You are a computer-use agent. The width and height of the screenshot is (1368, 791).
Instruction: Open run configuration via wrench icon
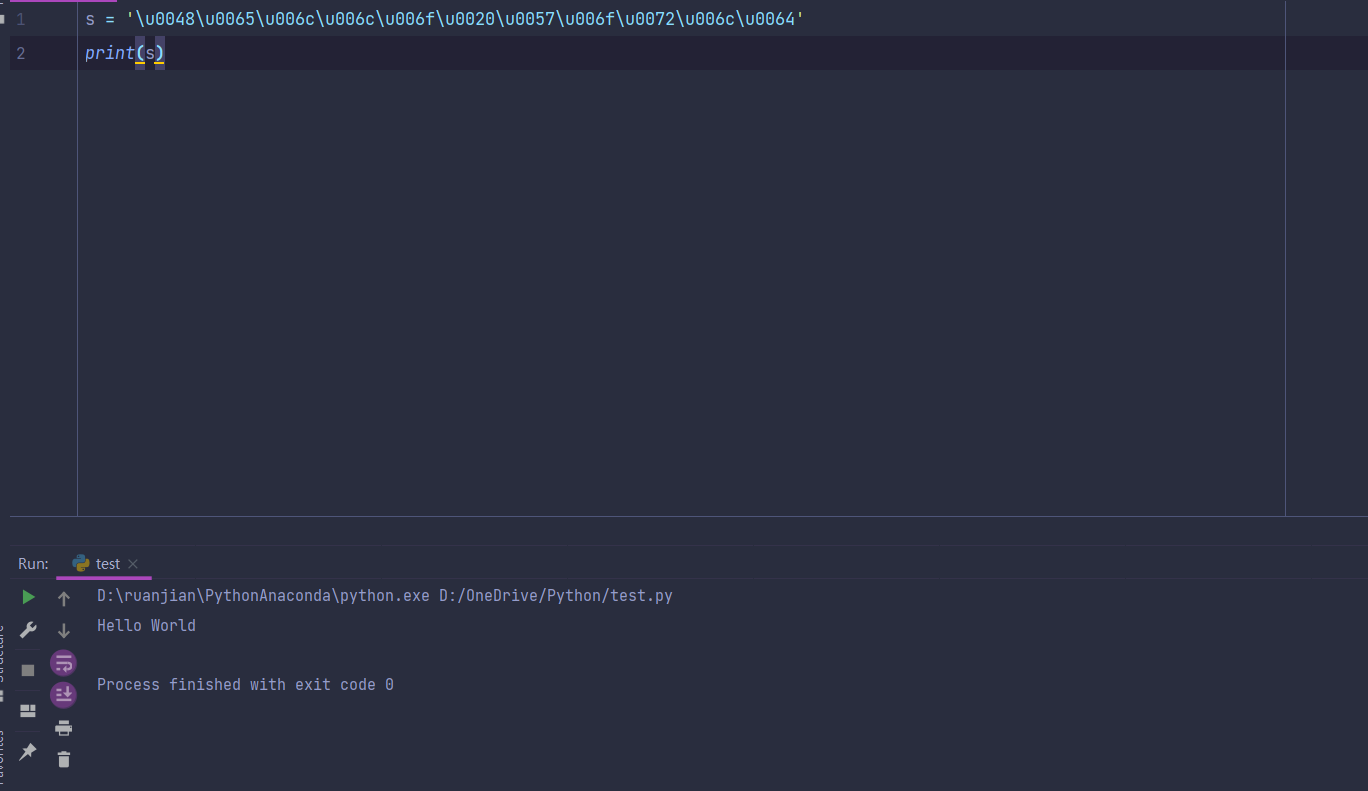coord(28,630)
